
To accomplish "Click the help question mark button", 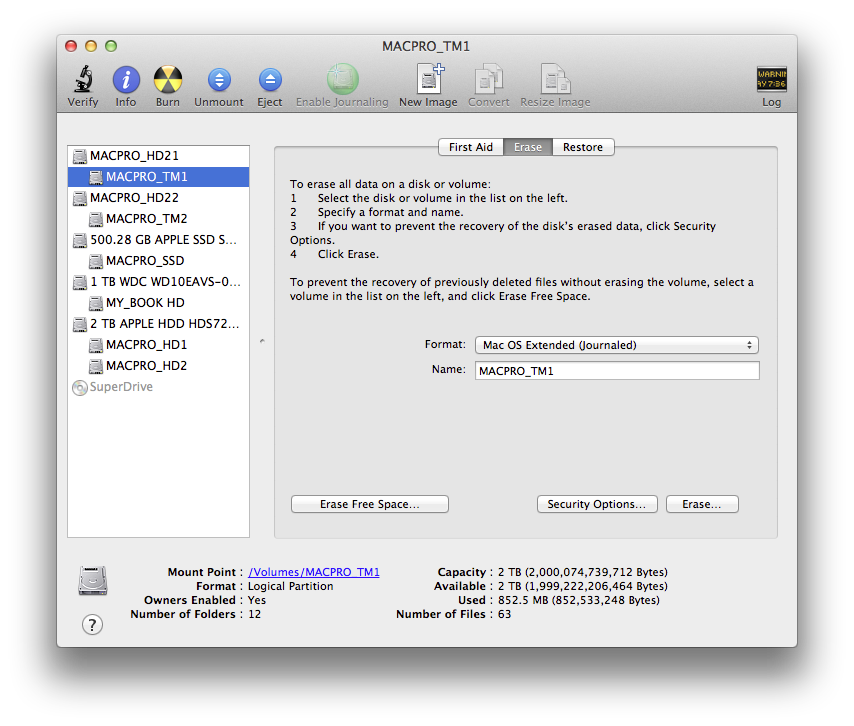I will coord(92,624).
